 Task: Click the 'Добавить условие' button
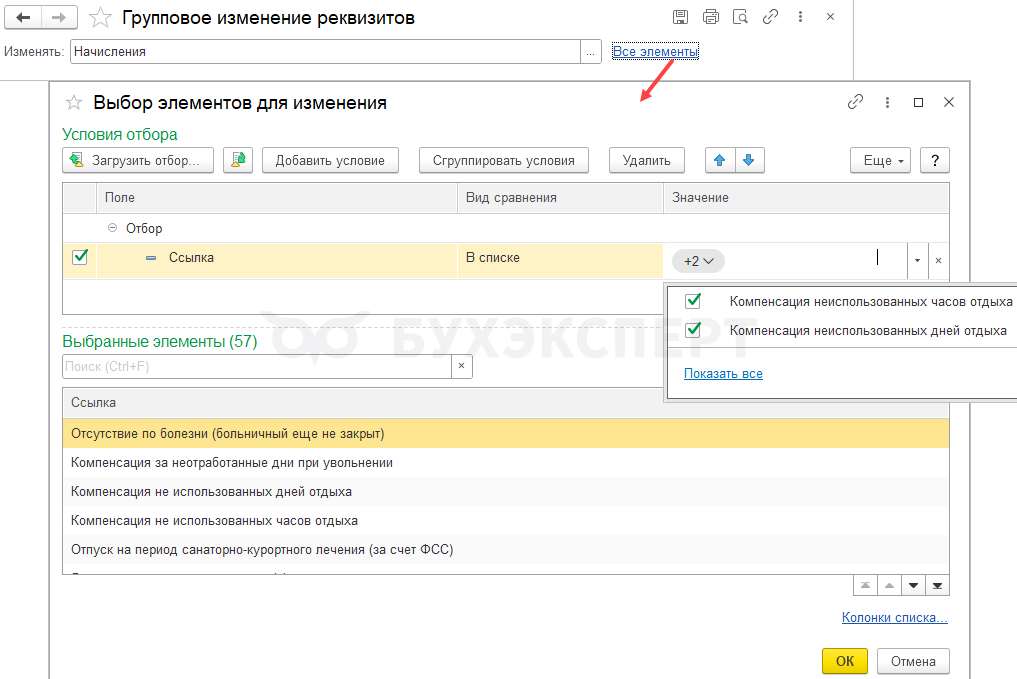click(330, 160)
